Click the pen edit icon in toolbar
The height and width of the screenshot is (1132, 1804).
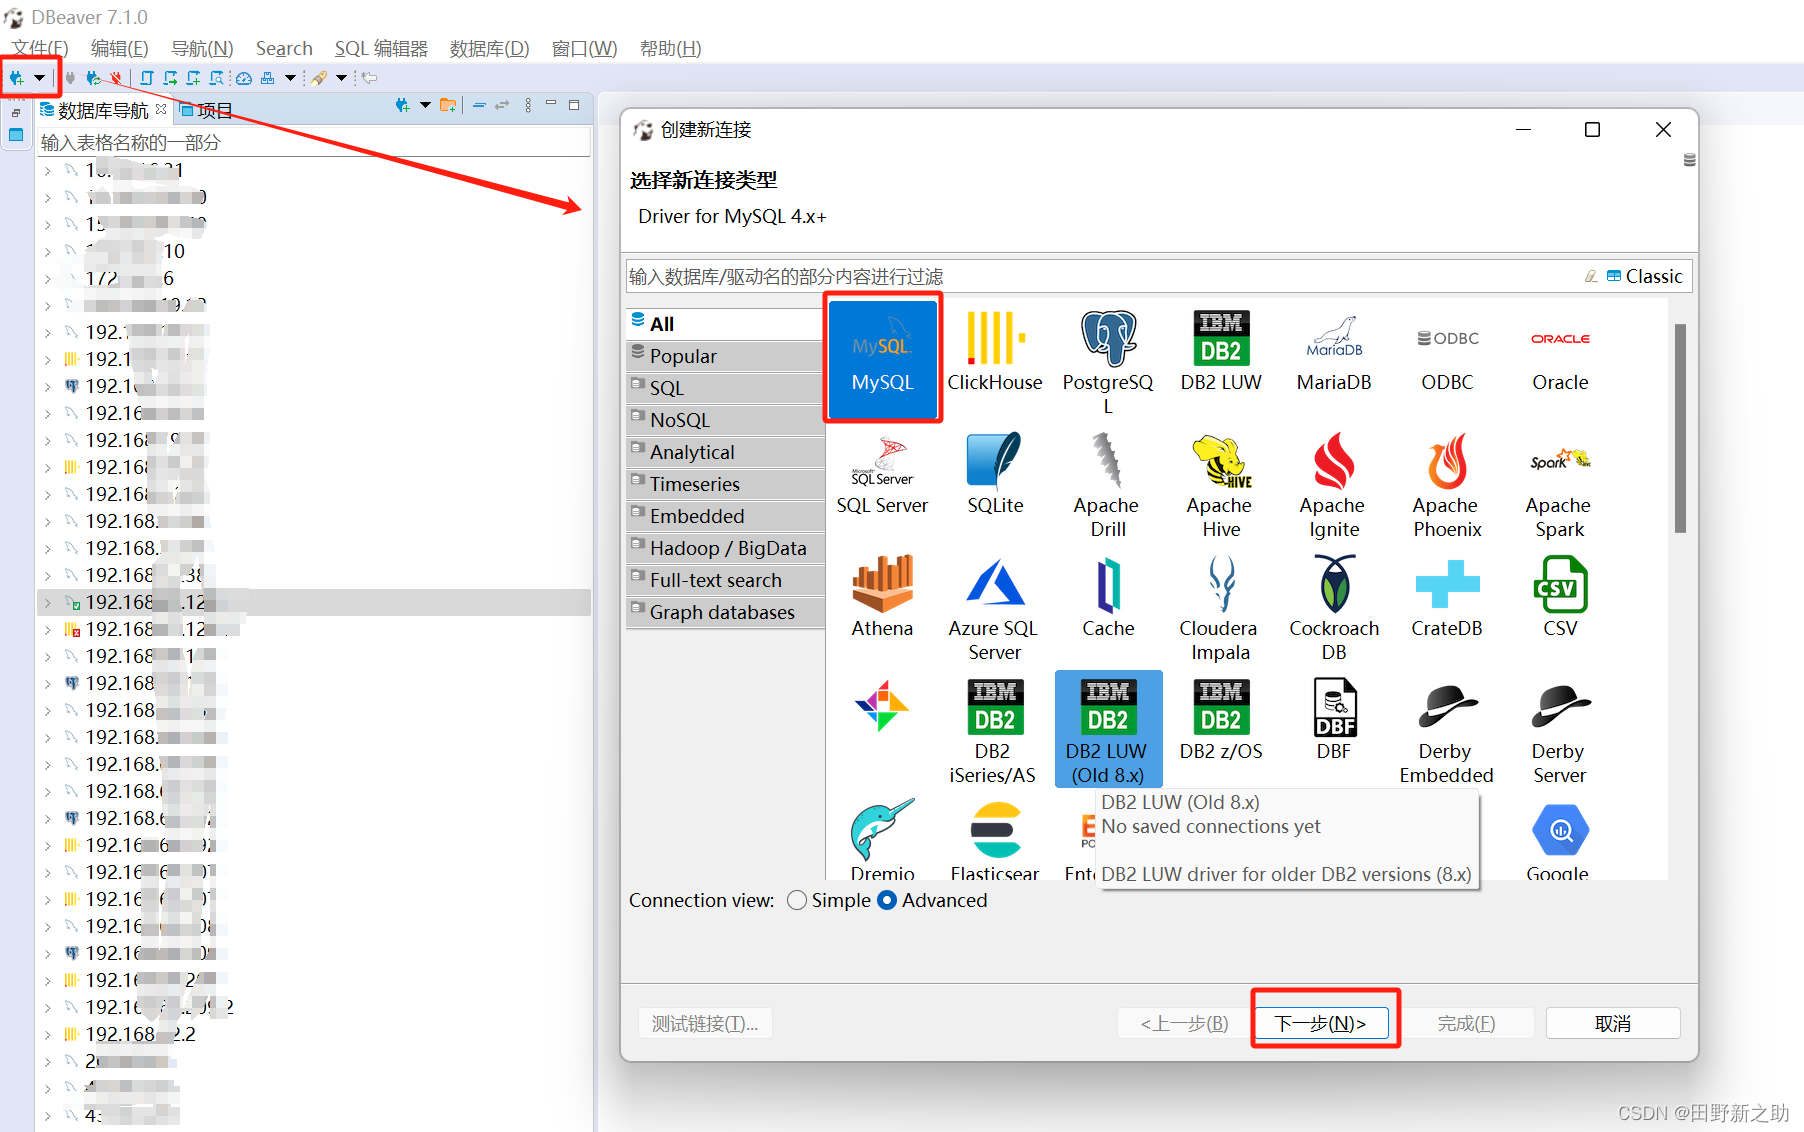coord(320,77)
